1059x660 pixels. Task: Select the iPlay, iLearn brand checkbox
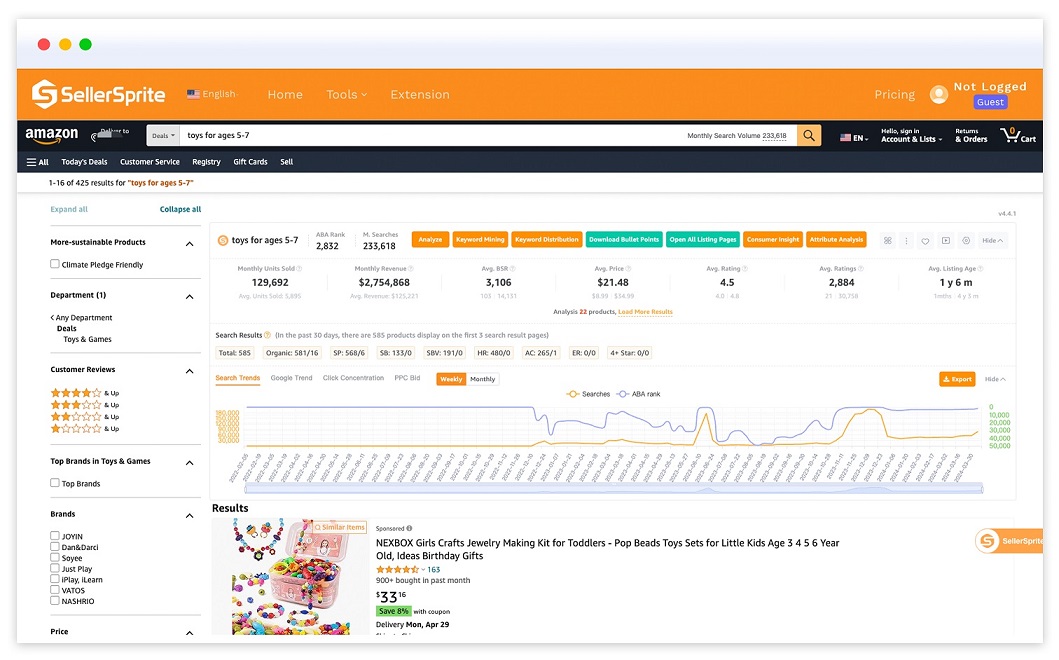55,579
